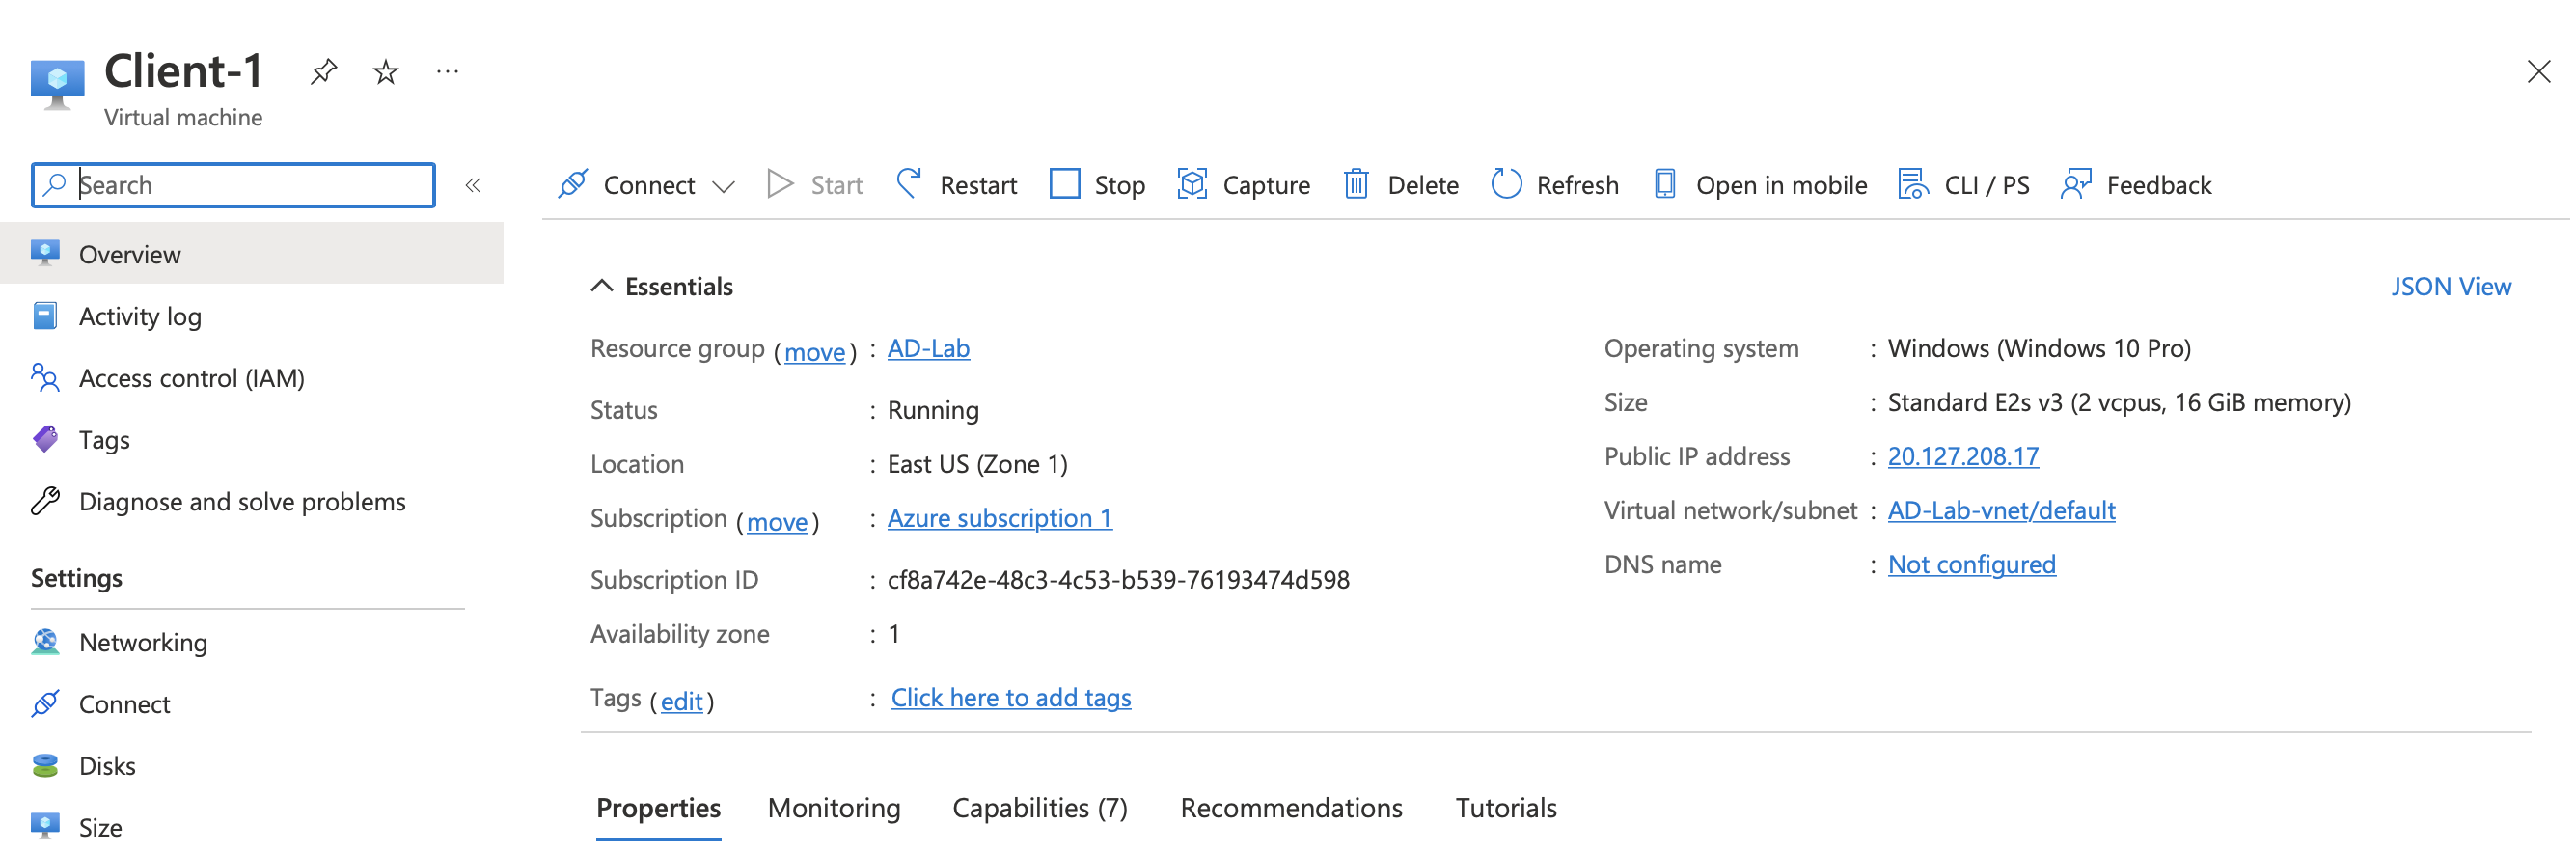Click the Open in mobile phone icon

coord(1664,184)
